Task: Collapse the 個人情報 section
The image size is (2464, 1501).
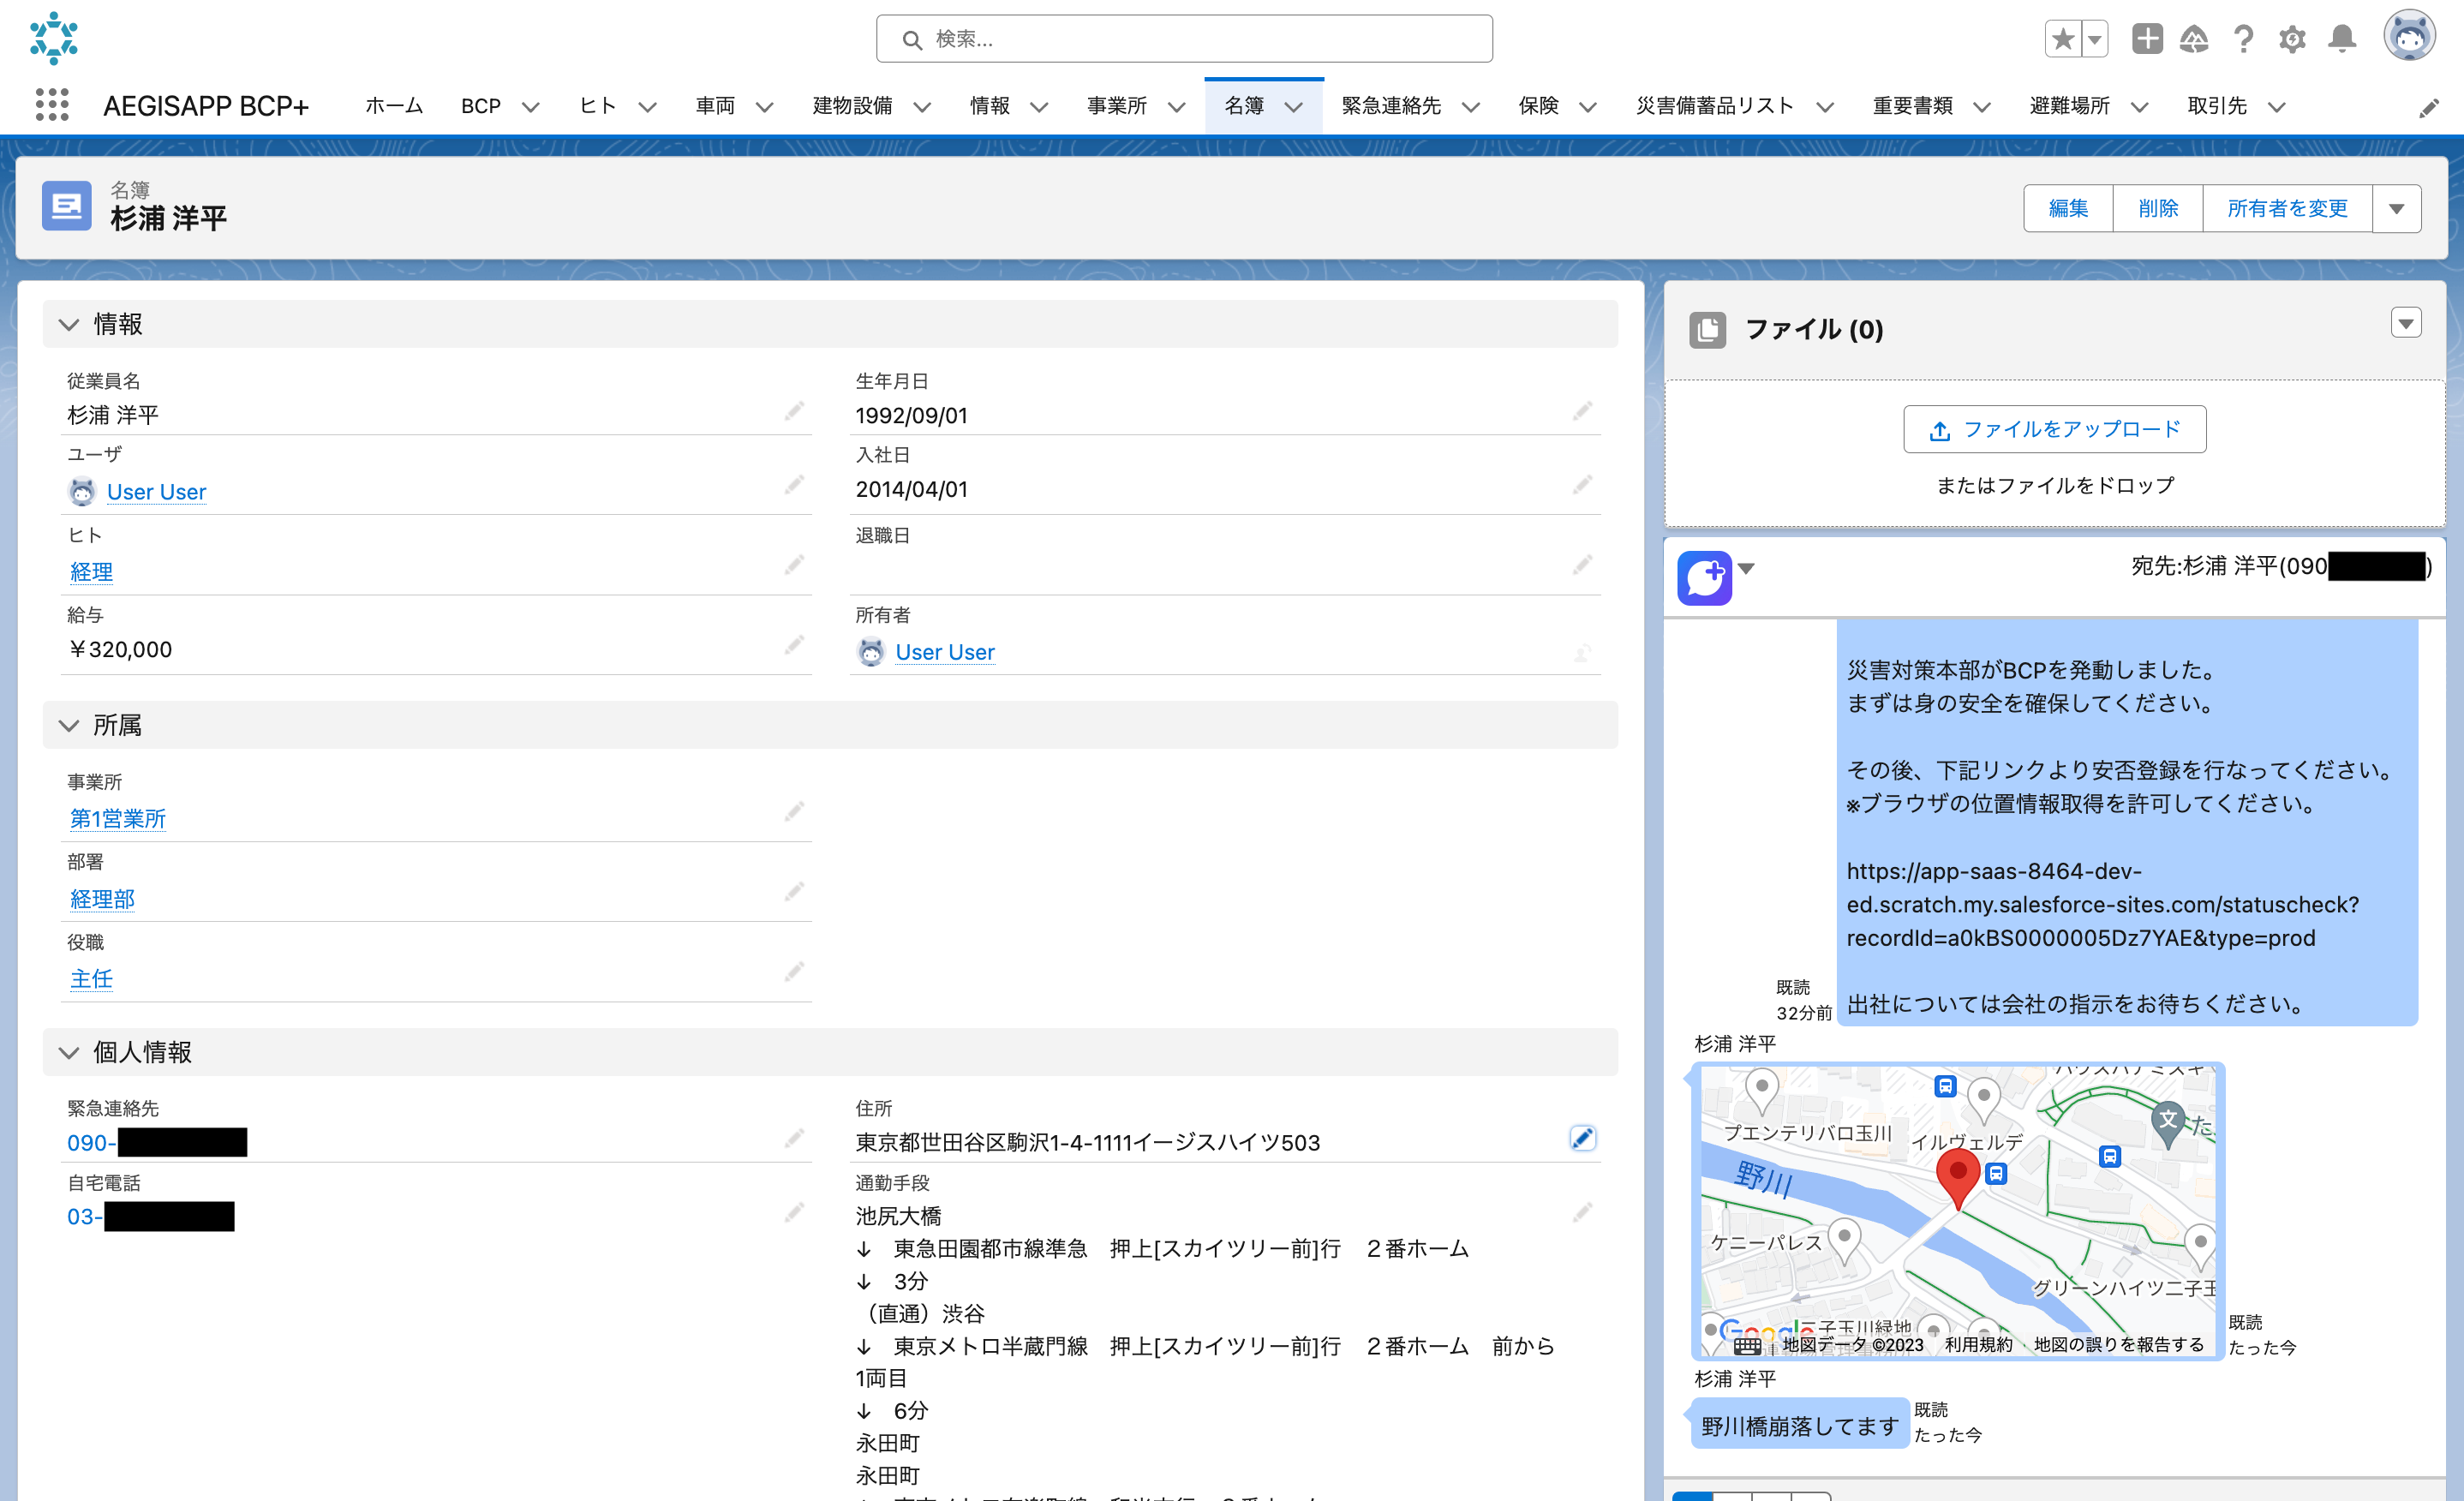Action: coord(69,1052)
